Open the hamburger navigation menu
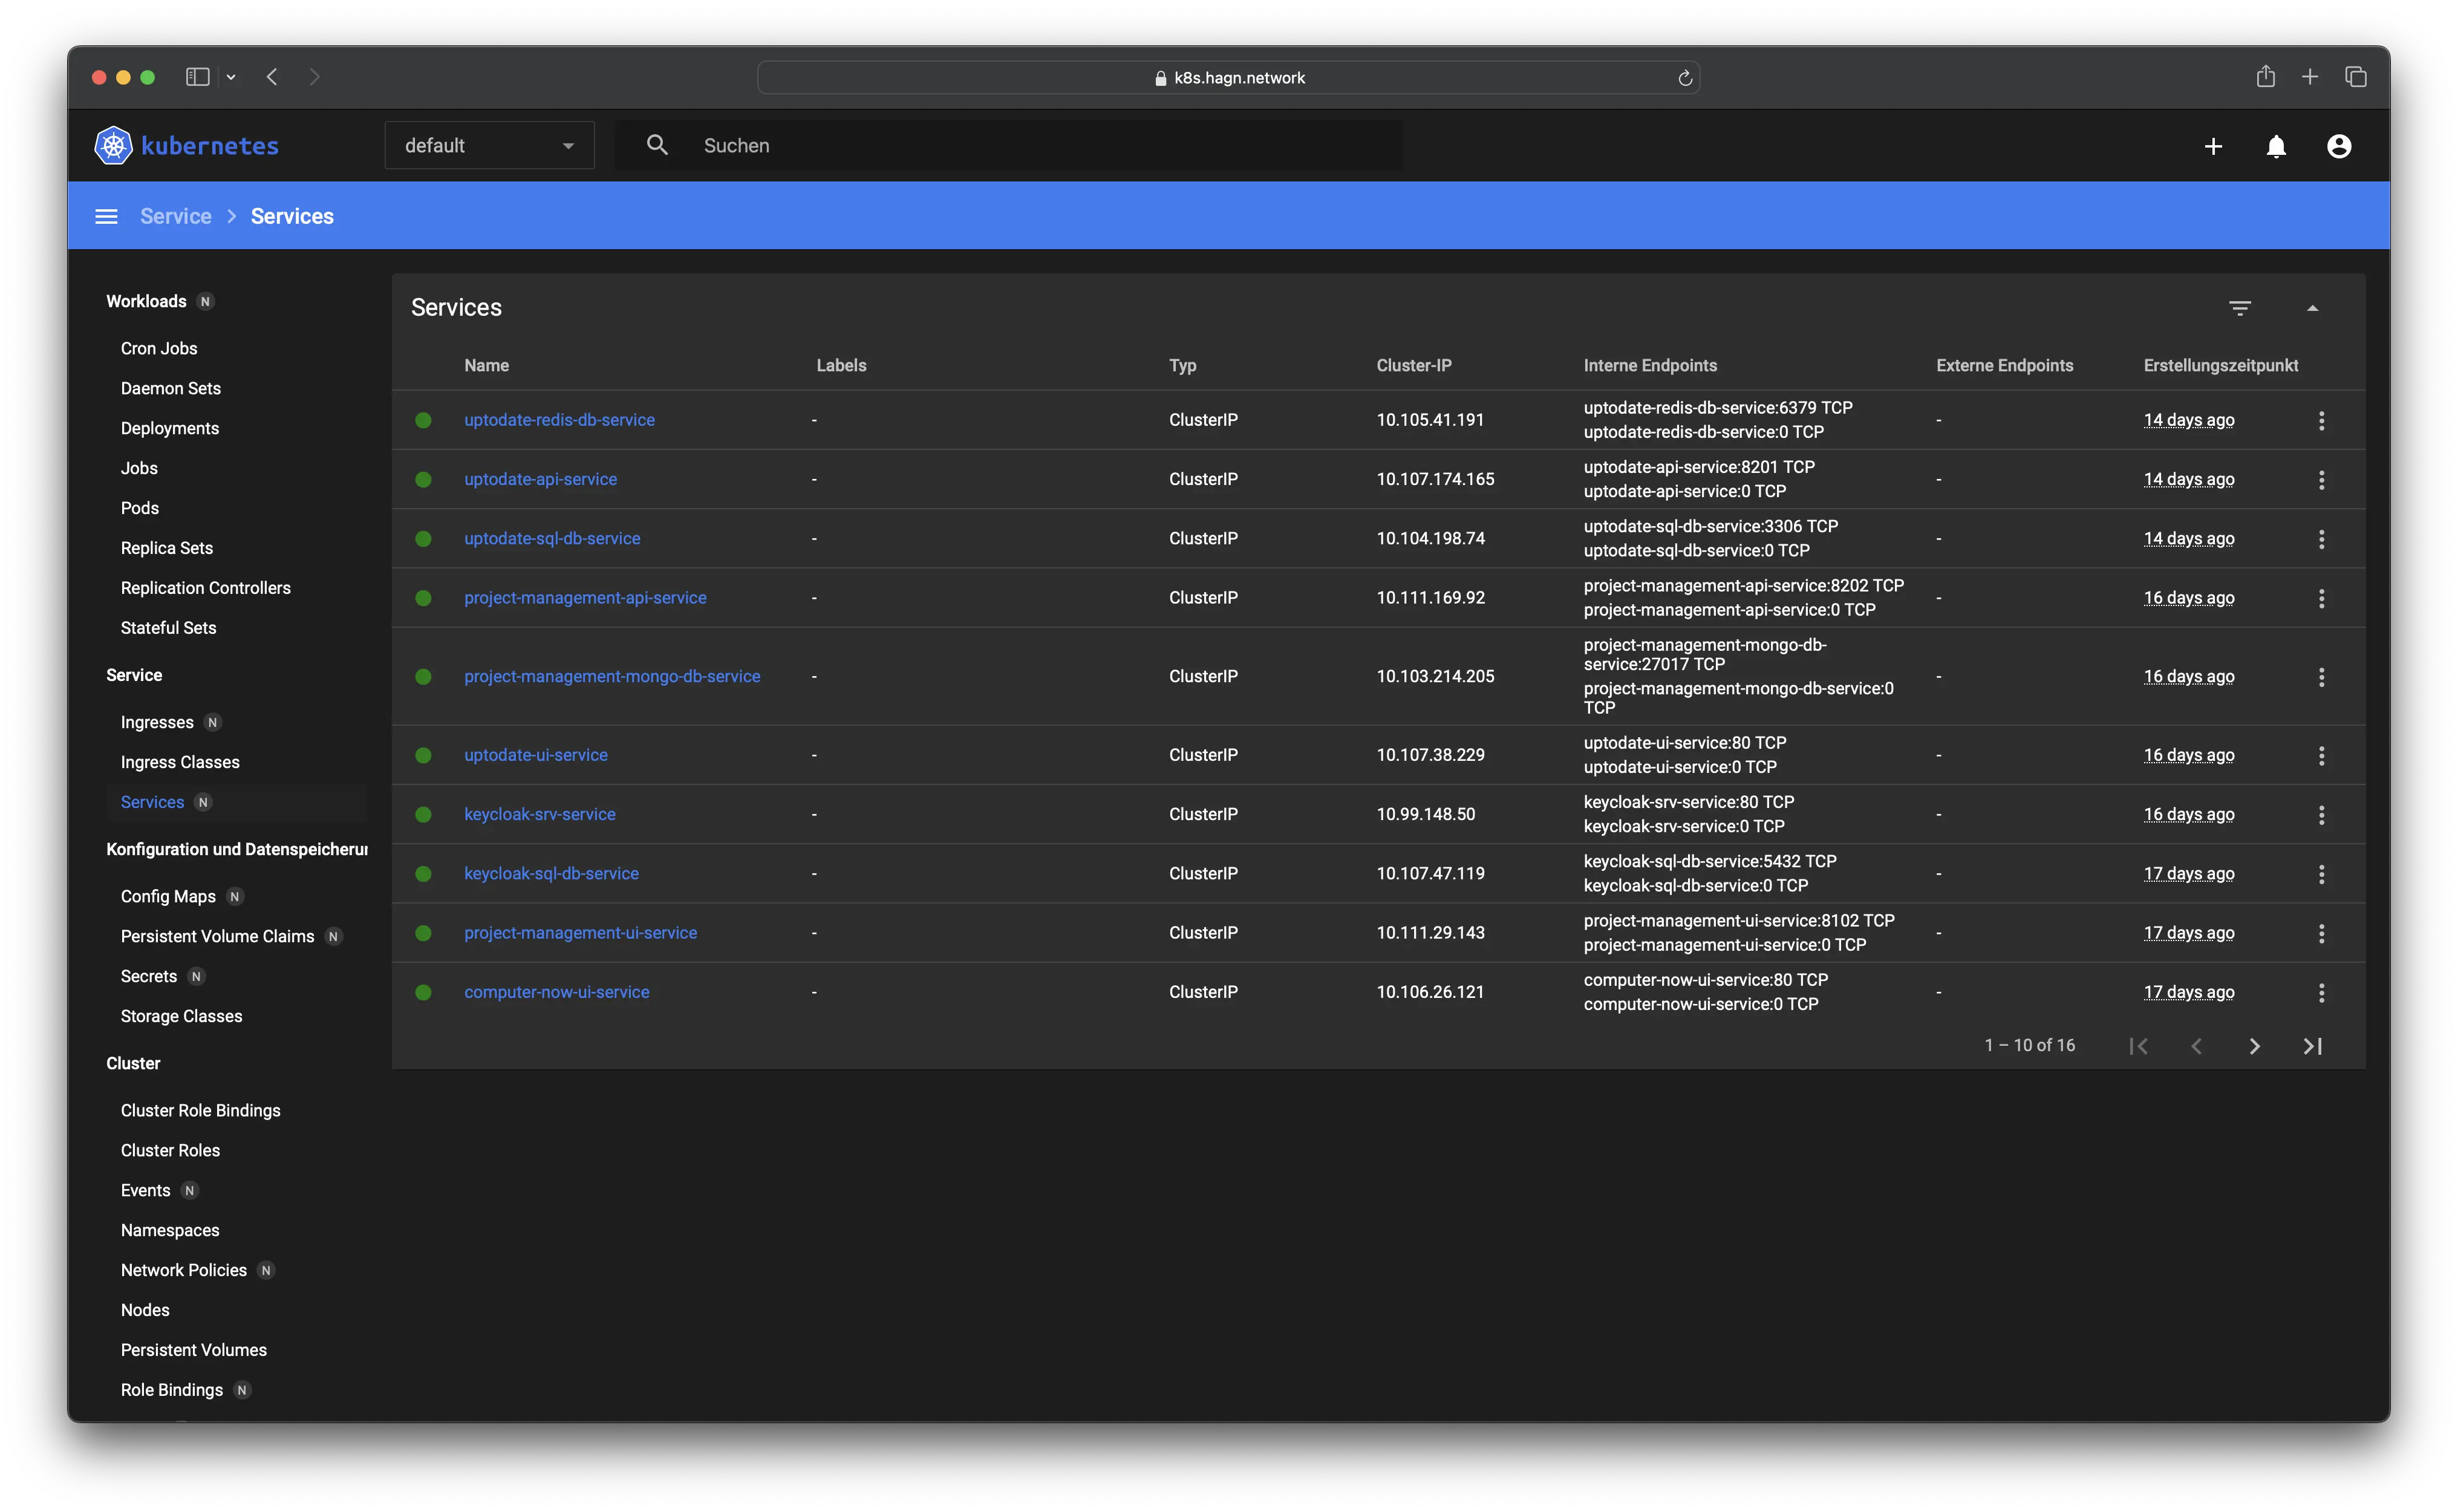Viewport: 2458px width, 1512px height. point(106,217)
